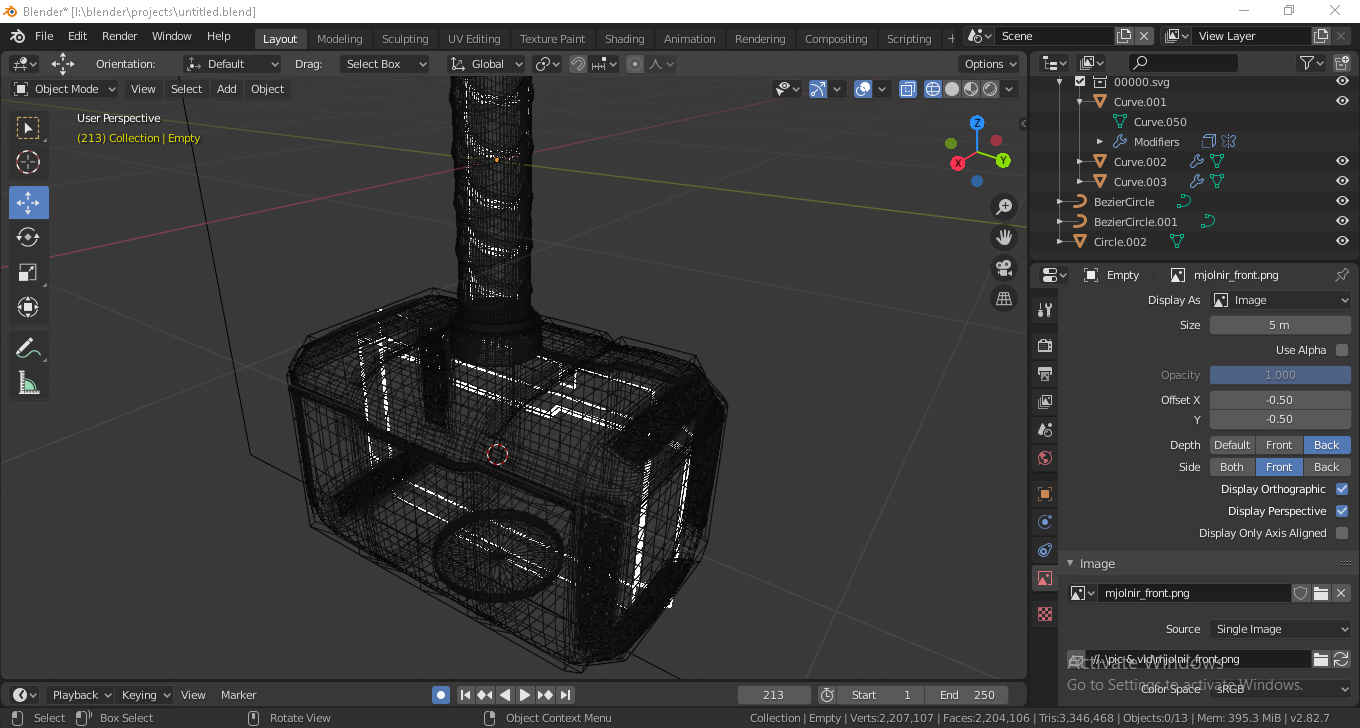Click the Opacity slider
Image resolution: width=1360 pixels, height=728 pixels.
pyautogui.click(x=1280, y=375)
